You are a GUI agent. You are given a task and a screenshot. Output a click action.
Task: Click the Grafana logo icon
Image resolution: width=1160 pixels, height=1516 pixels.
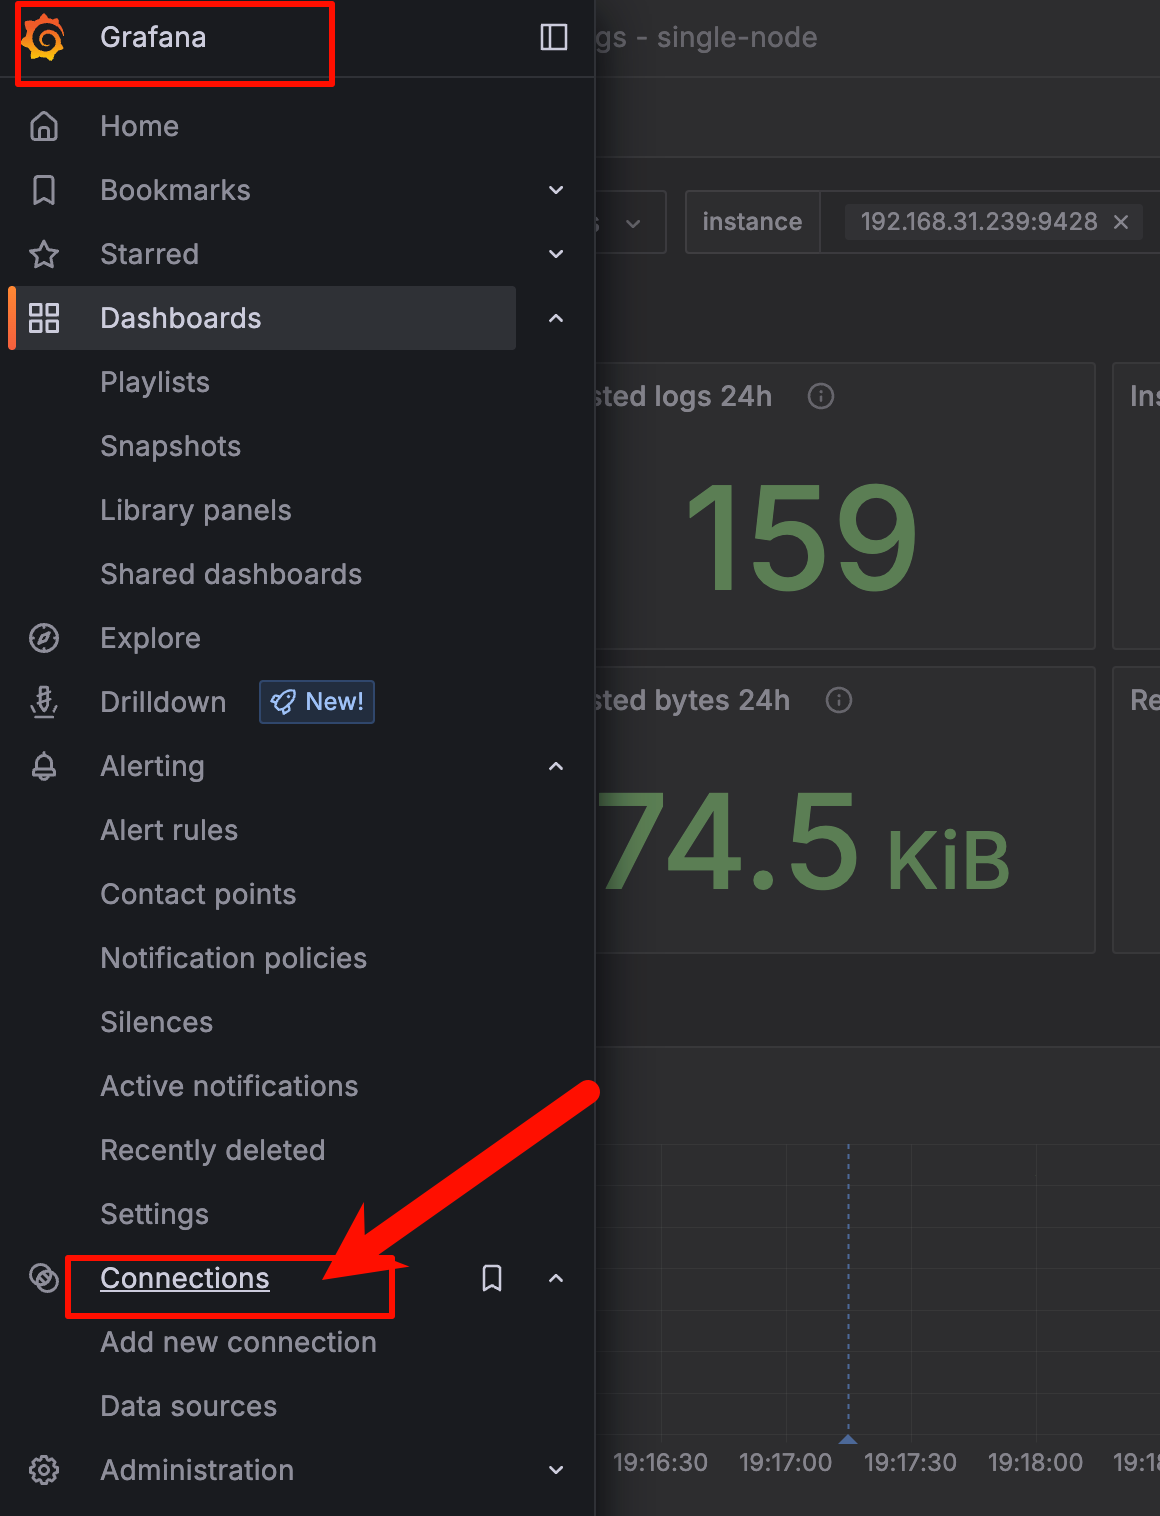[x=44, y=38]
